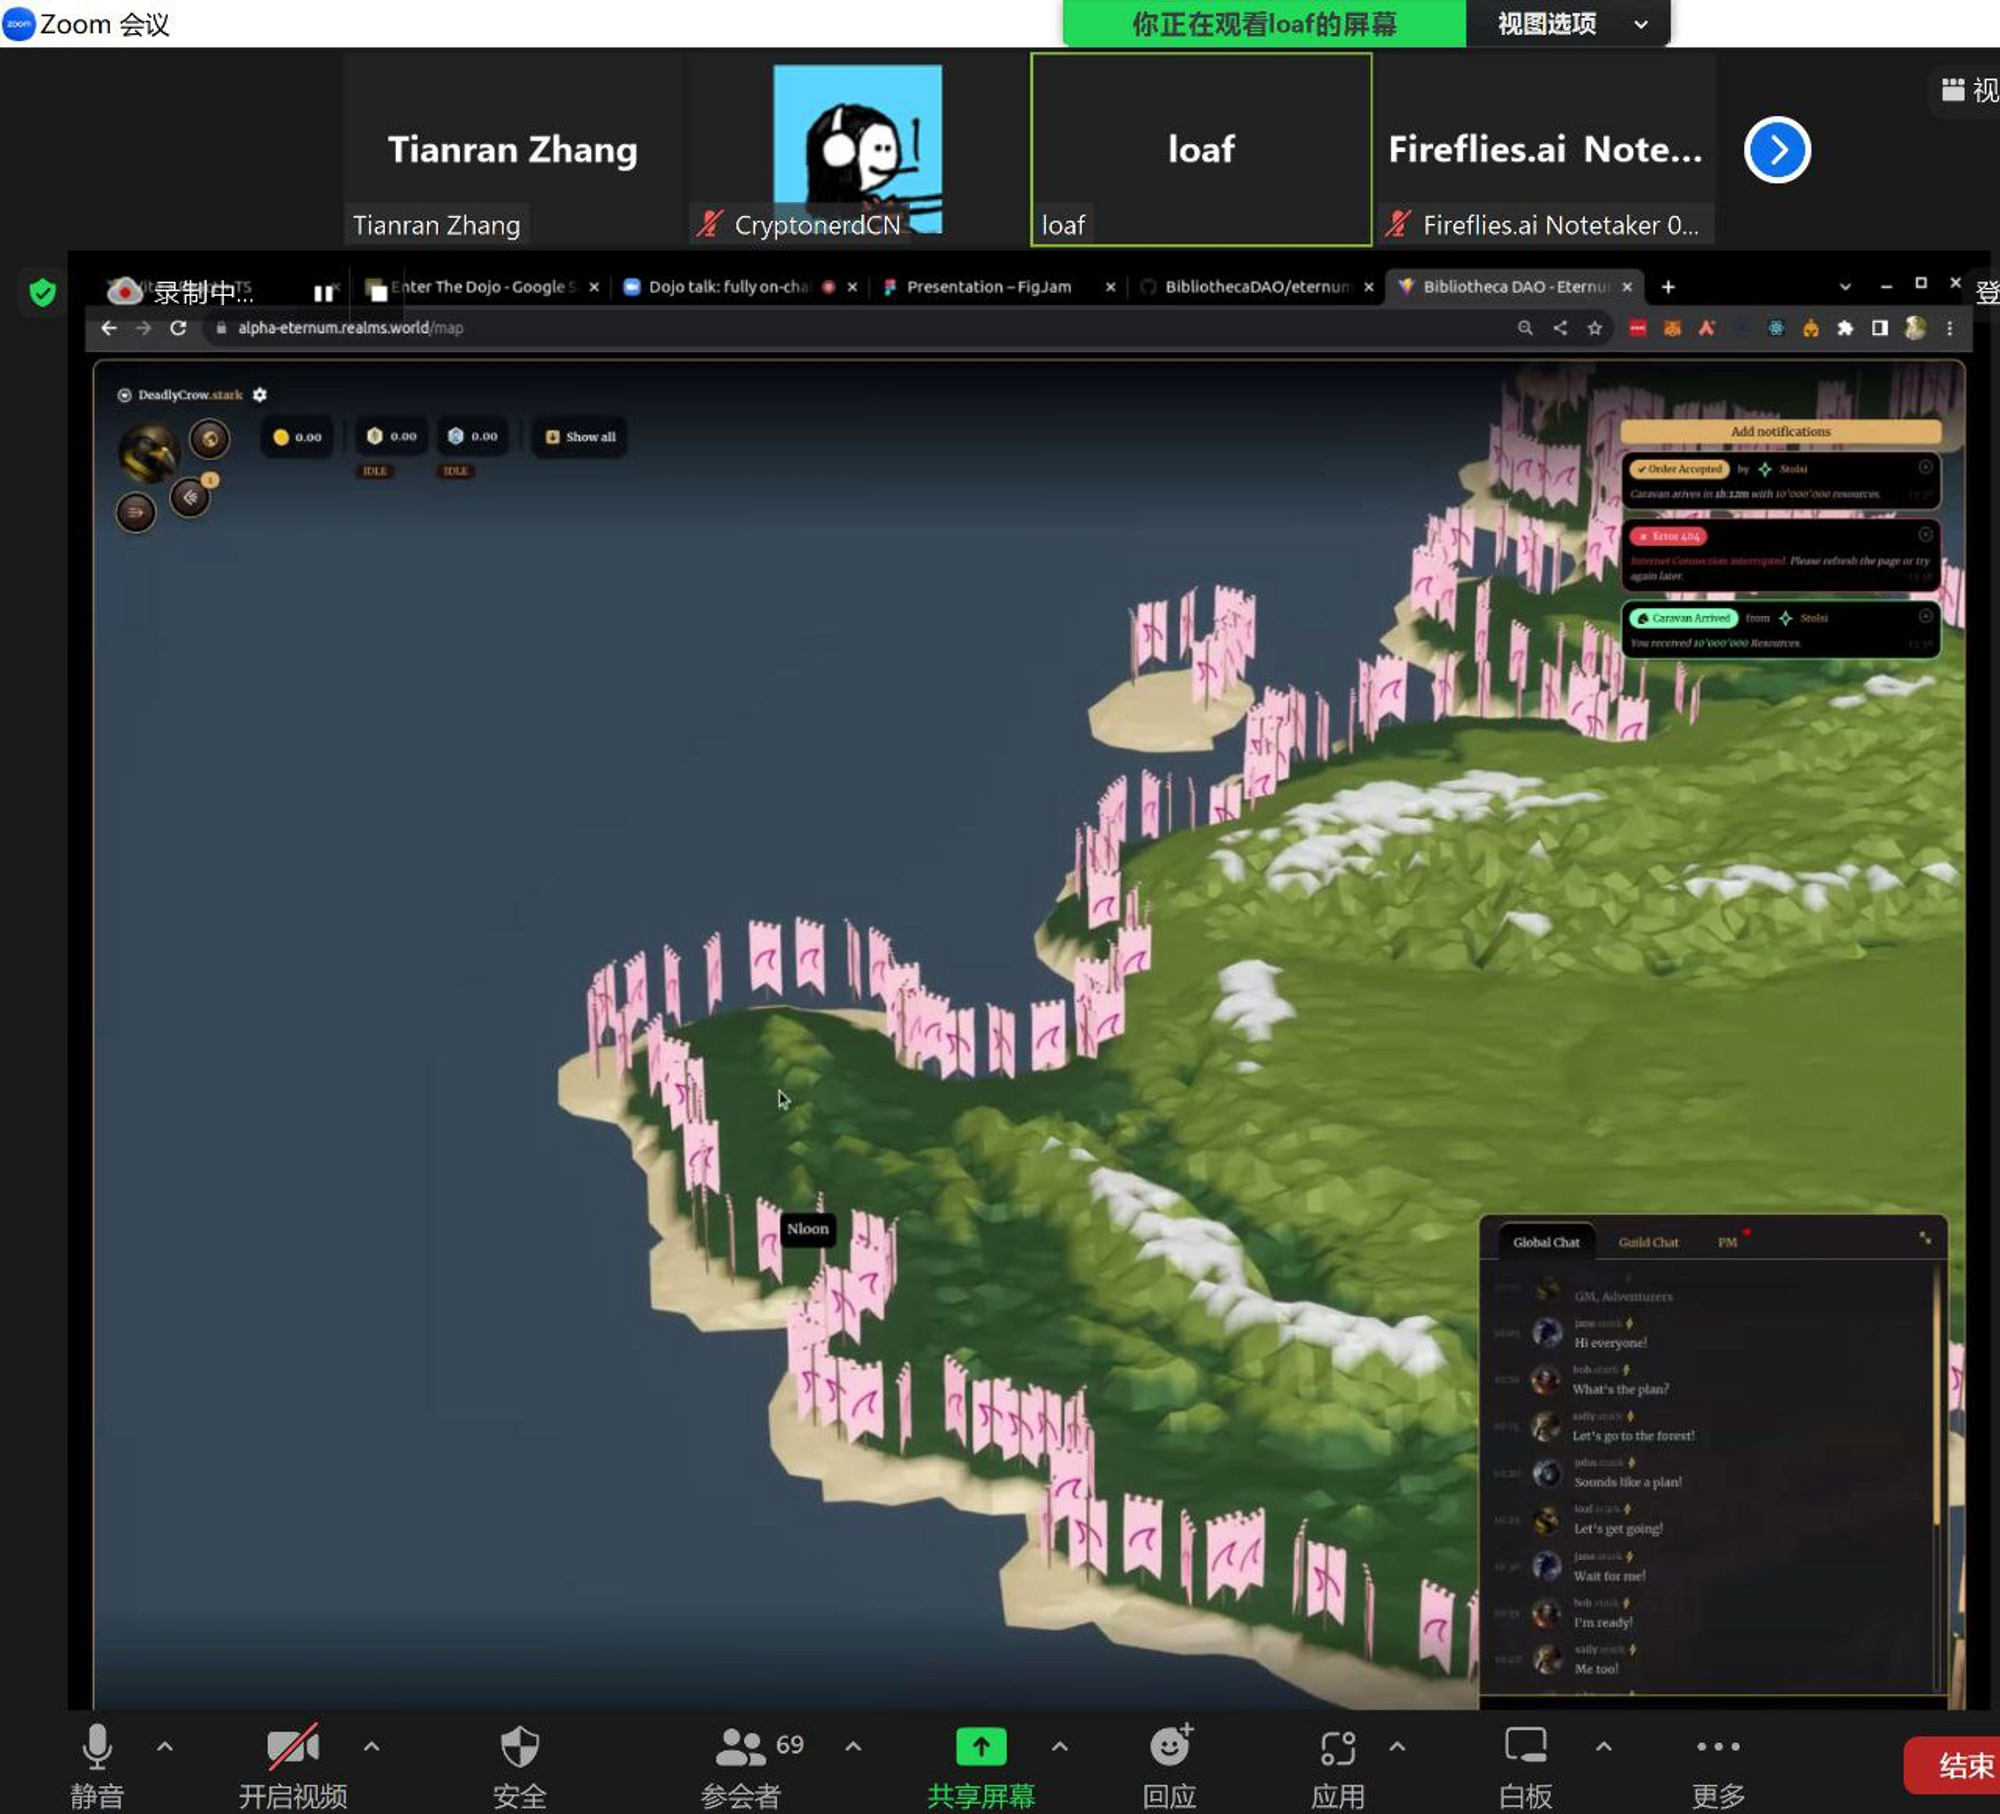The width and height of the screenshot is (2000, 1814).
Task: Expand the arrow beside 参会者 count
Action: pos(853,1746)
